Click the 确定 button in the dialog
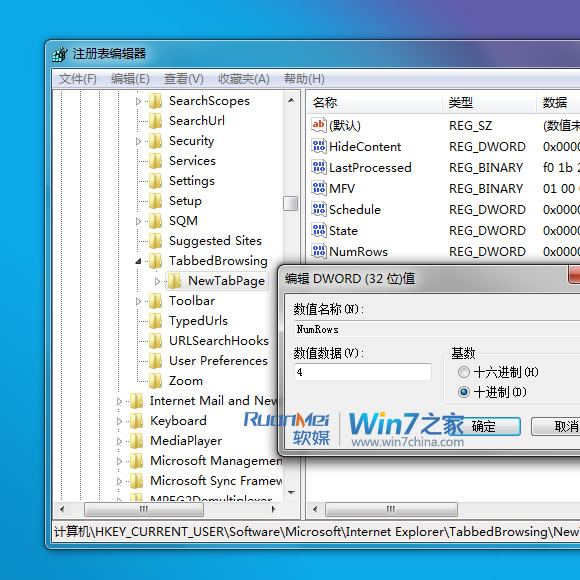Screen dimensions: 580x580 488,426
